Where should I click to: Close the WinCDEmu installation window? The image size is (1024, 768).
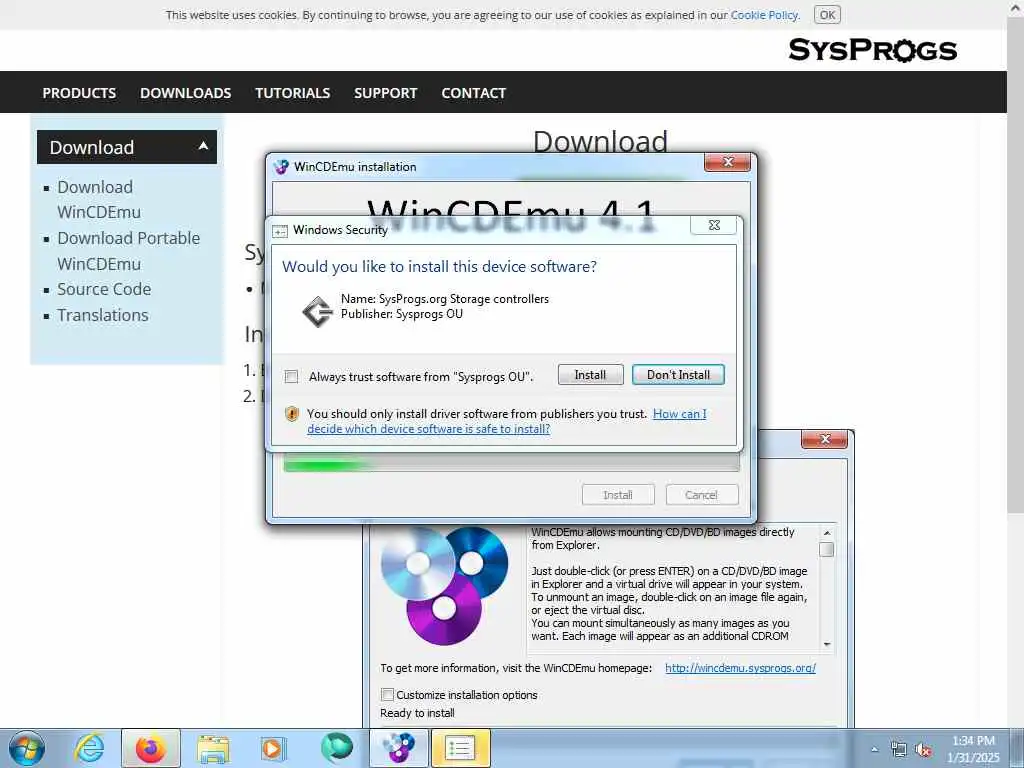click(x=728, y=162)
